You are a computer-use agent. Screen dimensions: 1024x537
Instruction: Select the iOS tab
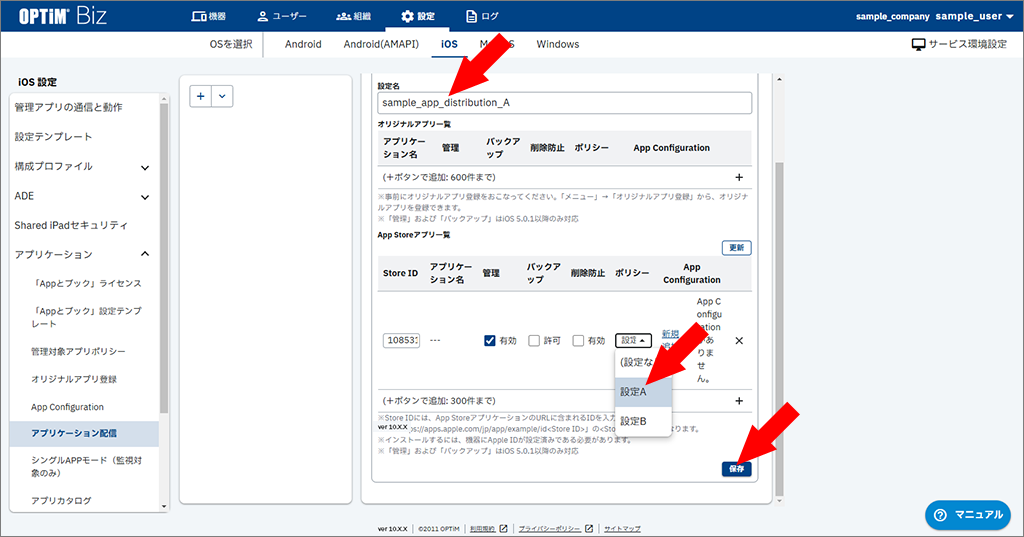pyautogui.click(x=449, y=44)
